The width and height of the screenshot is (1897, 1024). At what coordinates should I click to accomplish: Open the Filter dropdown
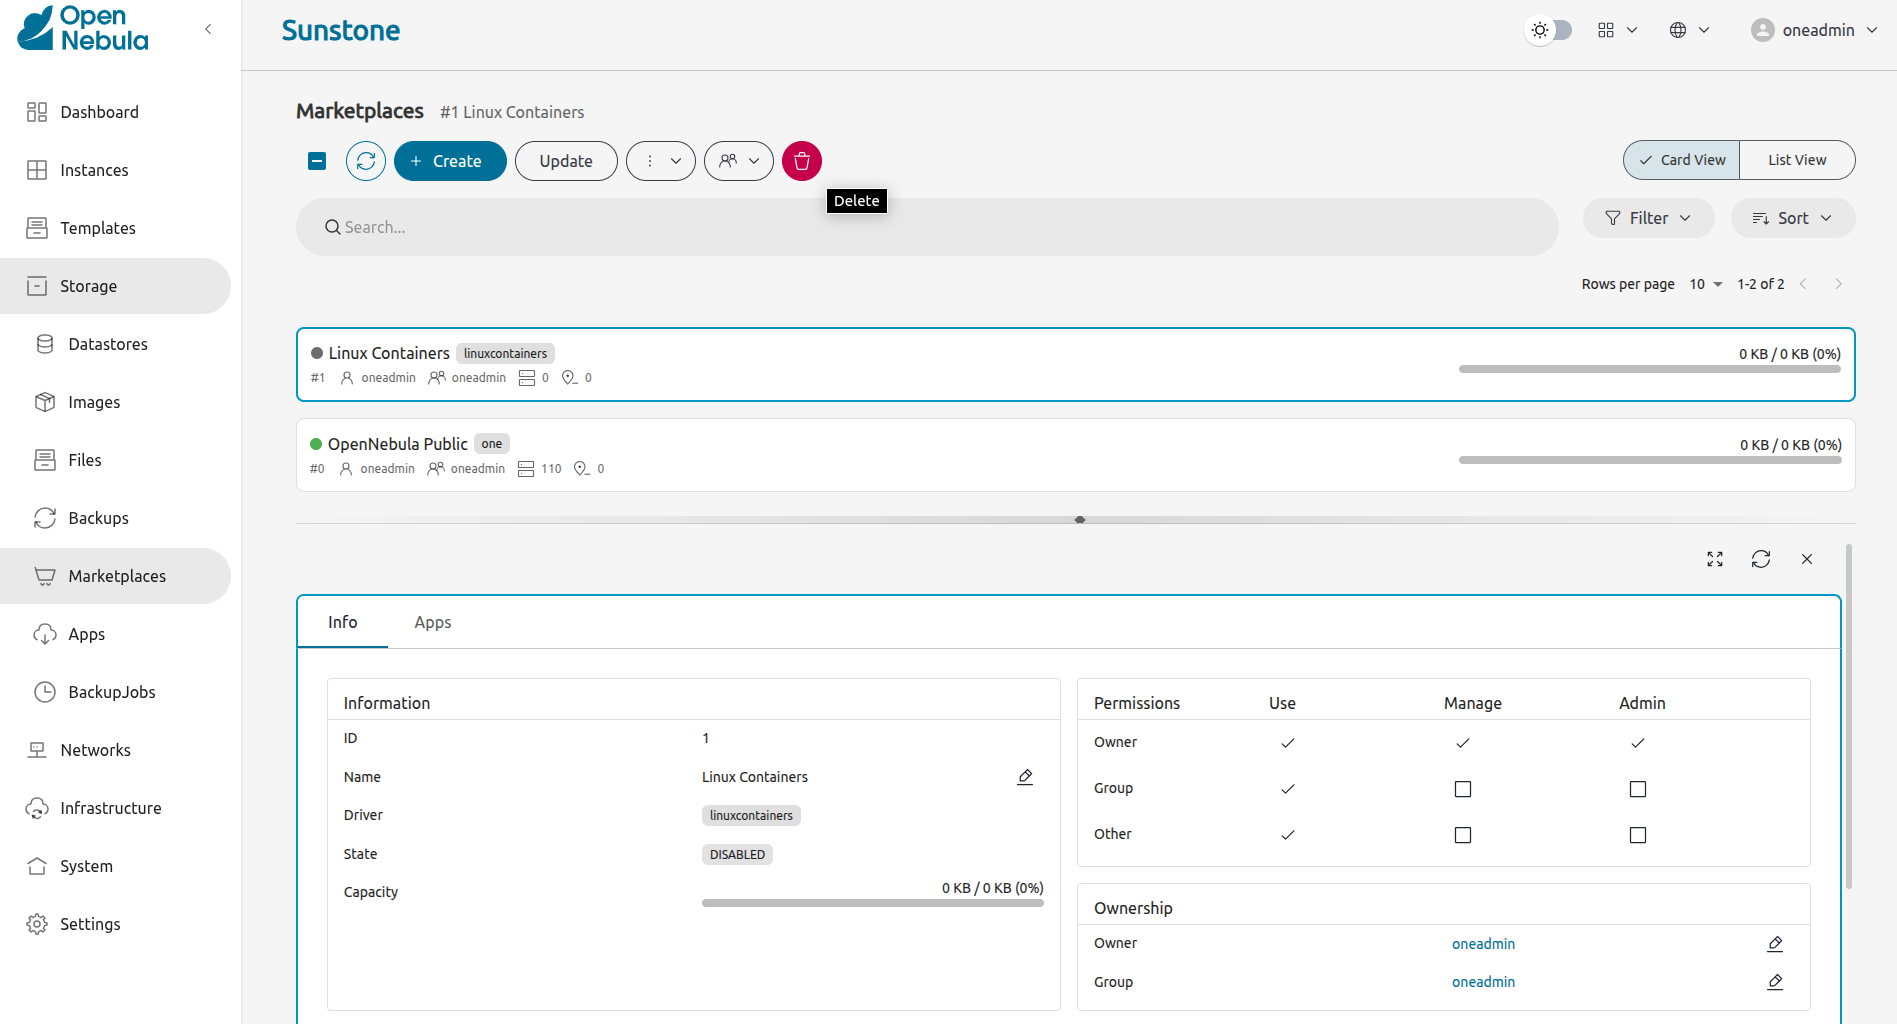pyautogui.click(x=1648, y=218)
